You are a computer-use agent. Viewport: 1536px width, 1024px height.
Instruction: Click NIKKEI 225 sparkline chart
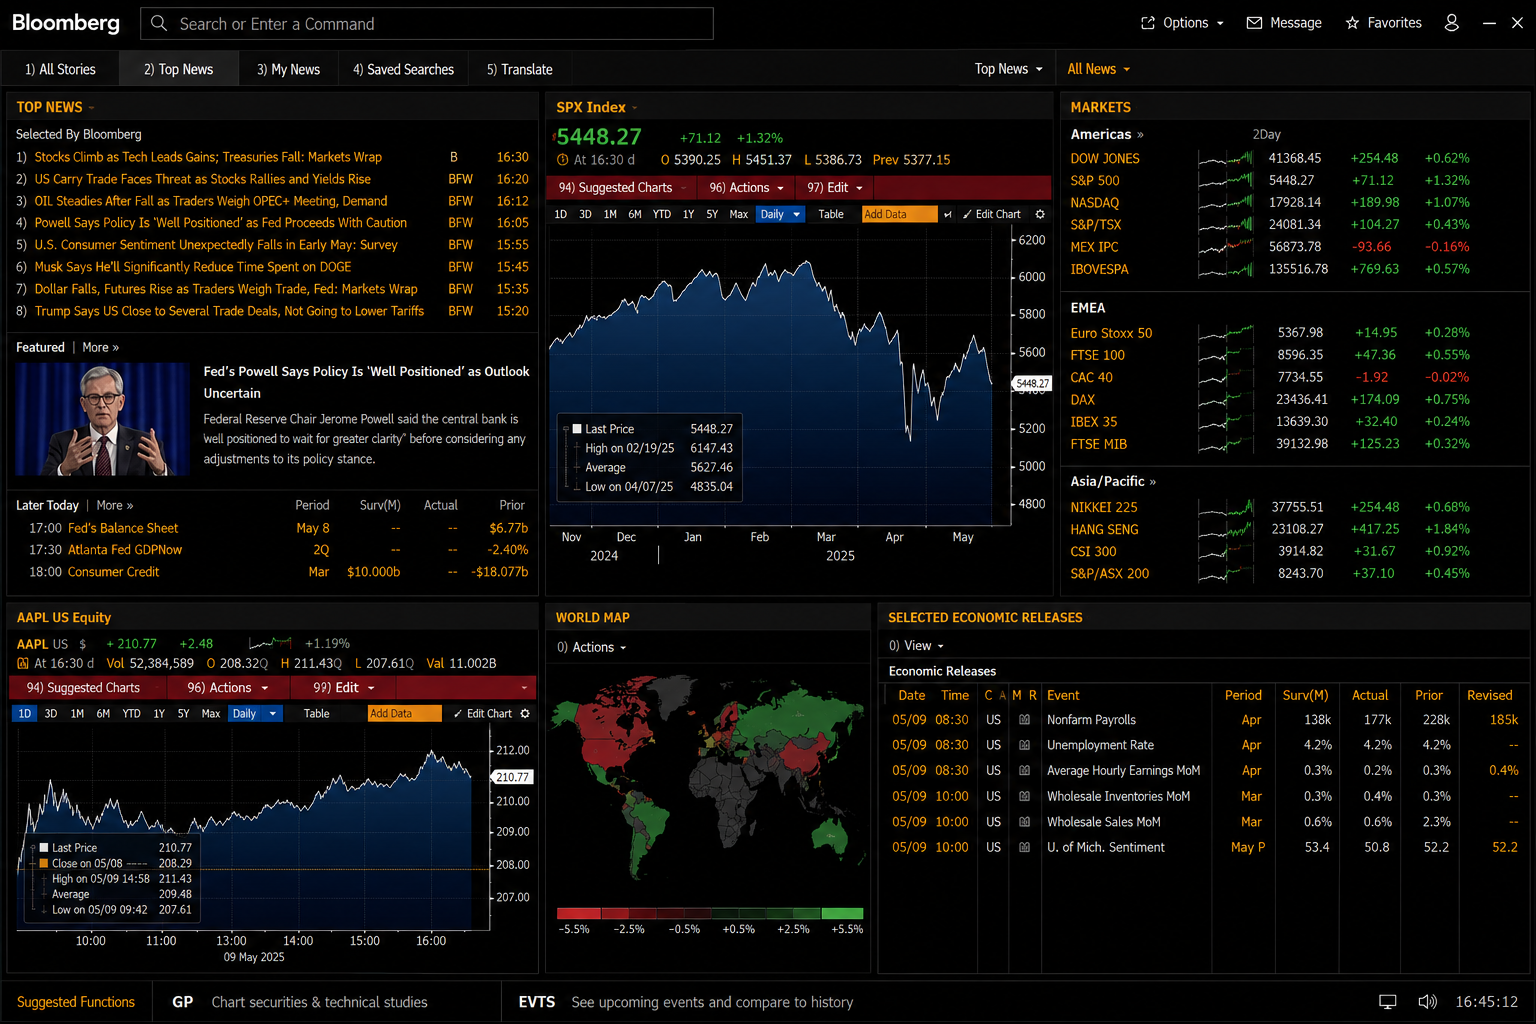point(1225,507)
